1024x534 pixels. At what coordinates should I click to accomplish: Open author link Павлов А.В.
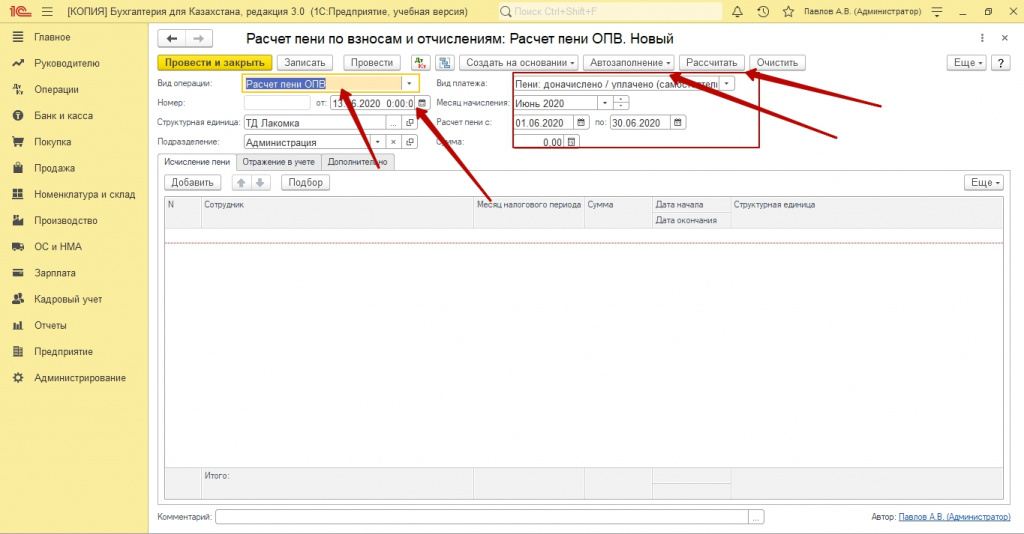click(954, 517)
